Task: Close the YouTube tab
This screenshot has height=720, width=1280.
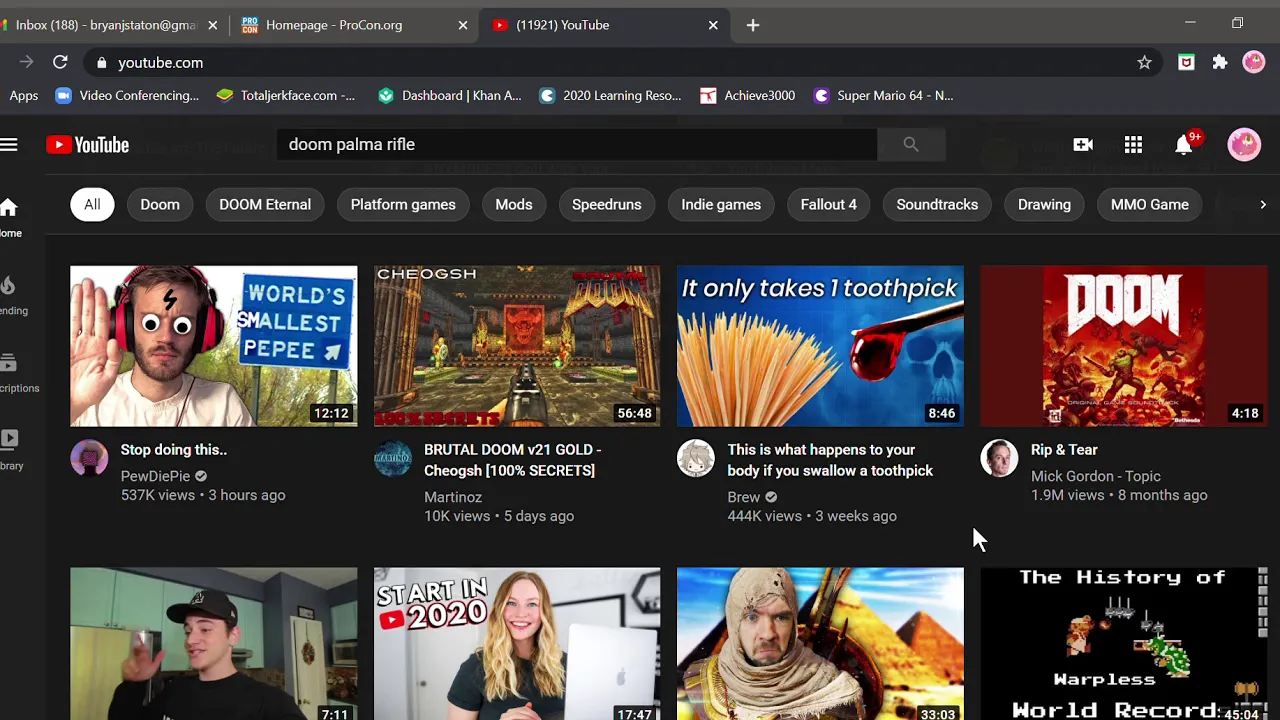Action: coord(712,25)
